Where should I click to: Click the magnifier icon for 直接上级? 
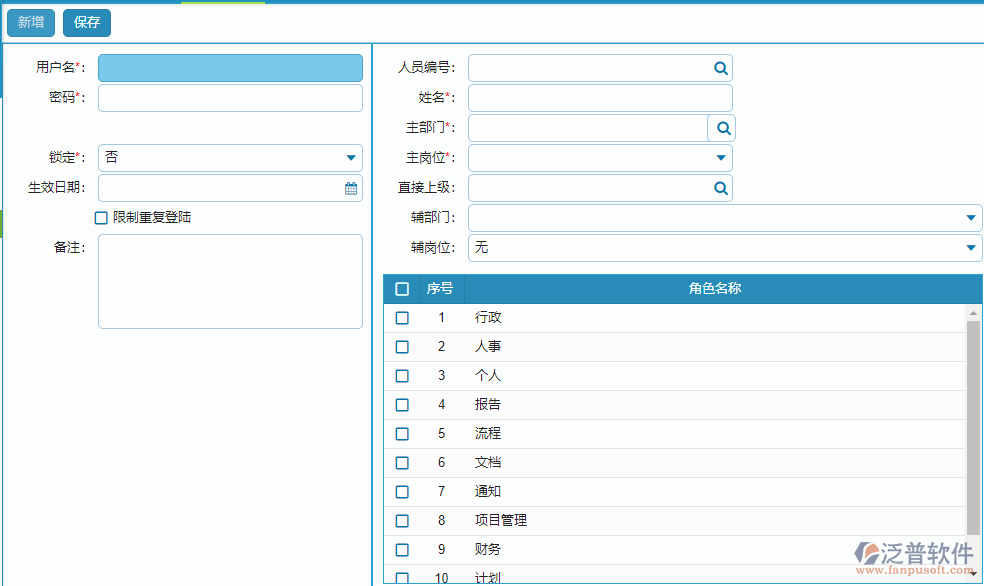tap(720, 187)
